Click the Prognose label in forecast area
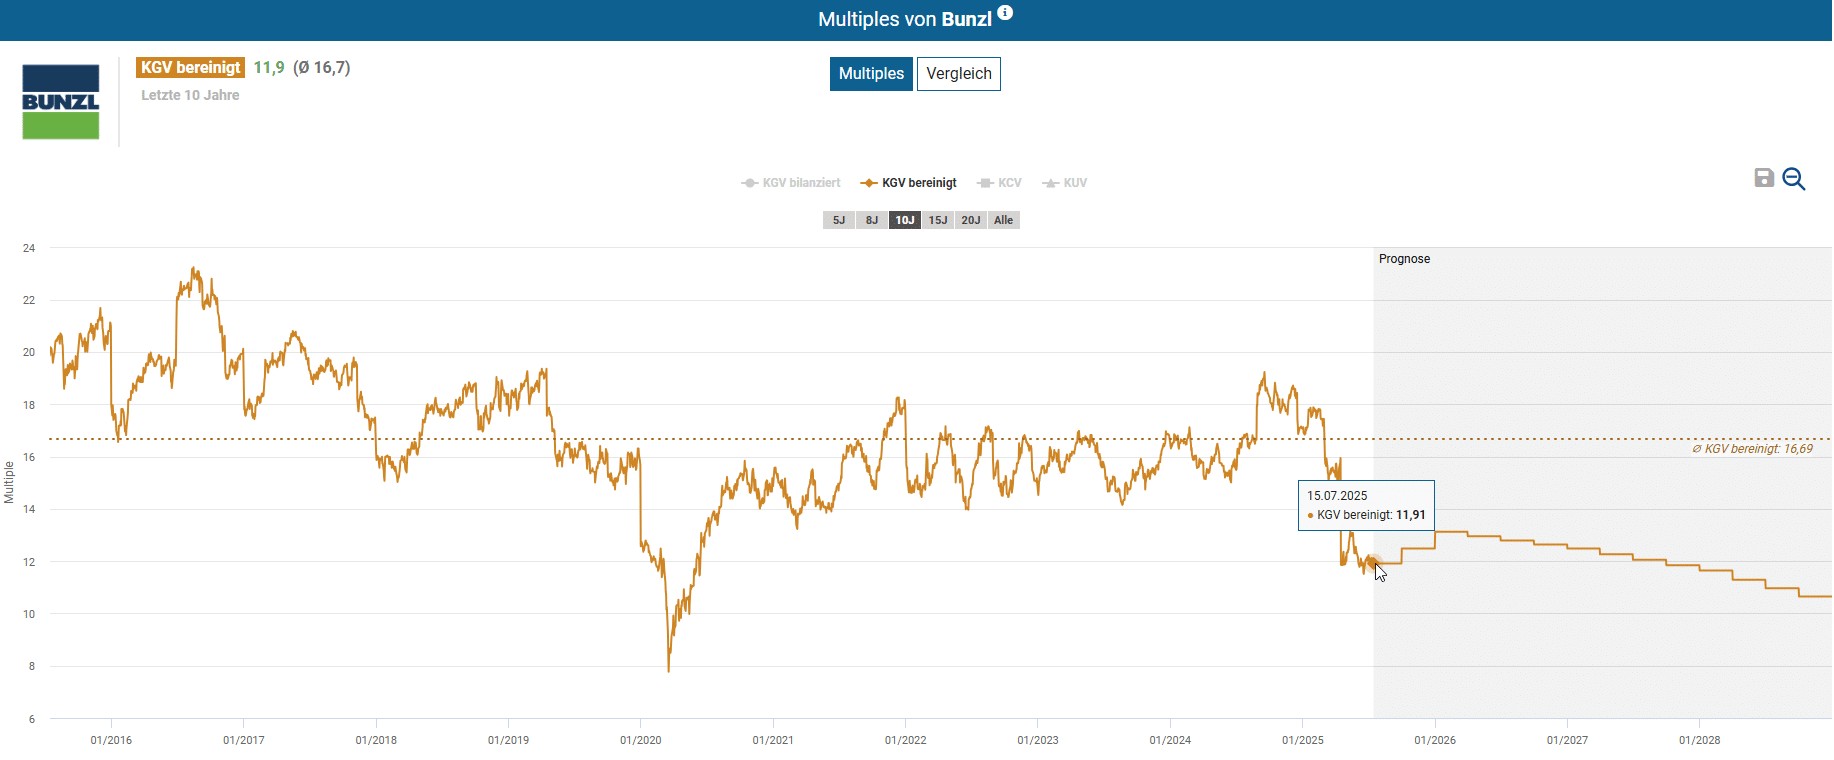The height and width of the screenshot is (760, 1834). pos(1404,259)
